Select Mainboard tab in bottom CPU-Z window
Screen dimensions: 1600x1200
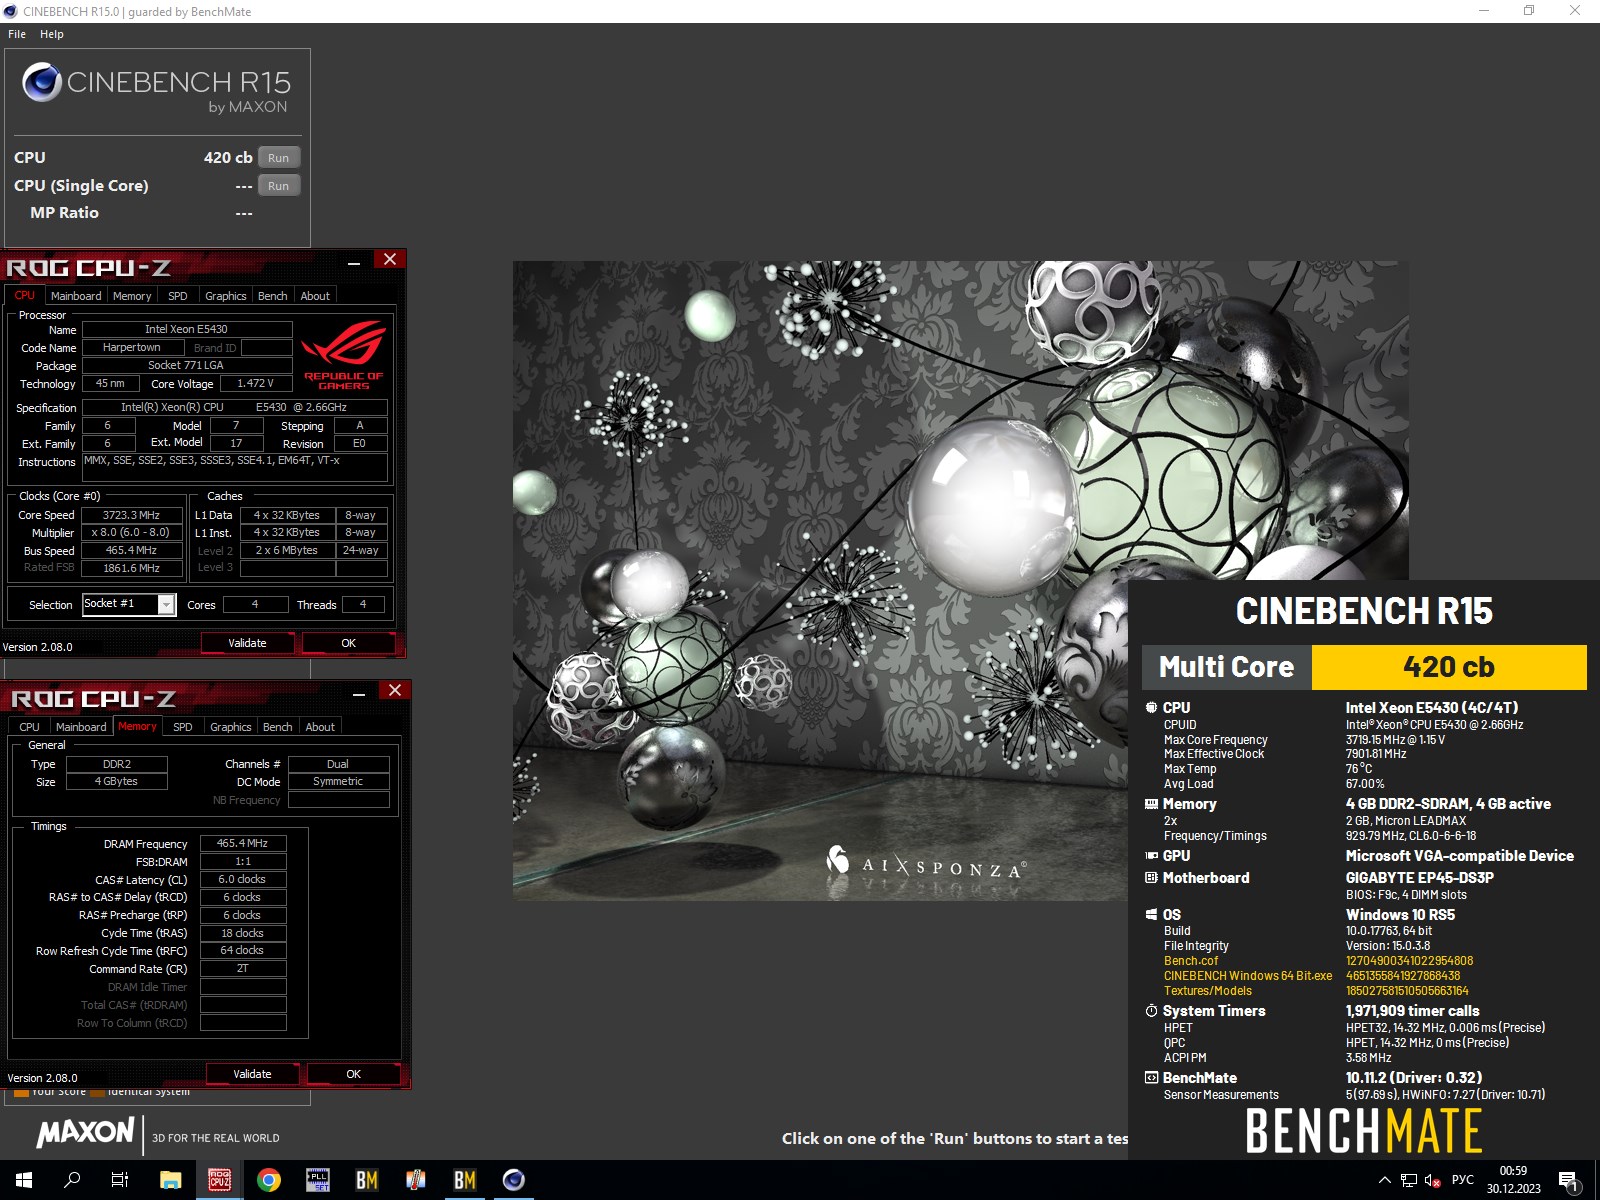point(81,727)
